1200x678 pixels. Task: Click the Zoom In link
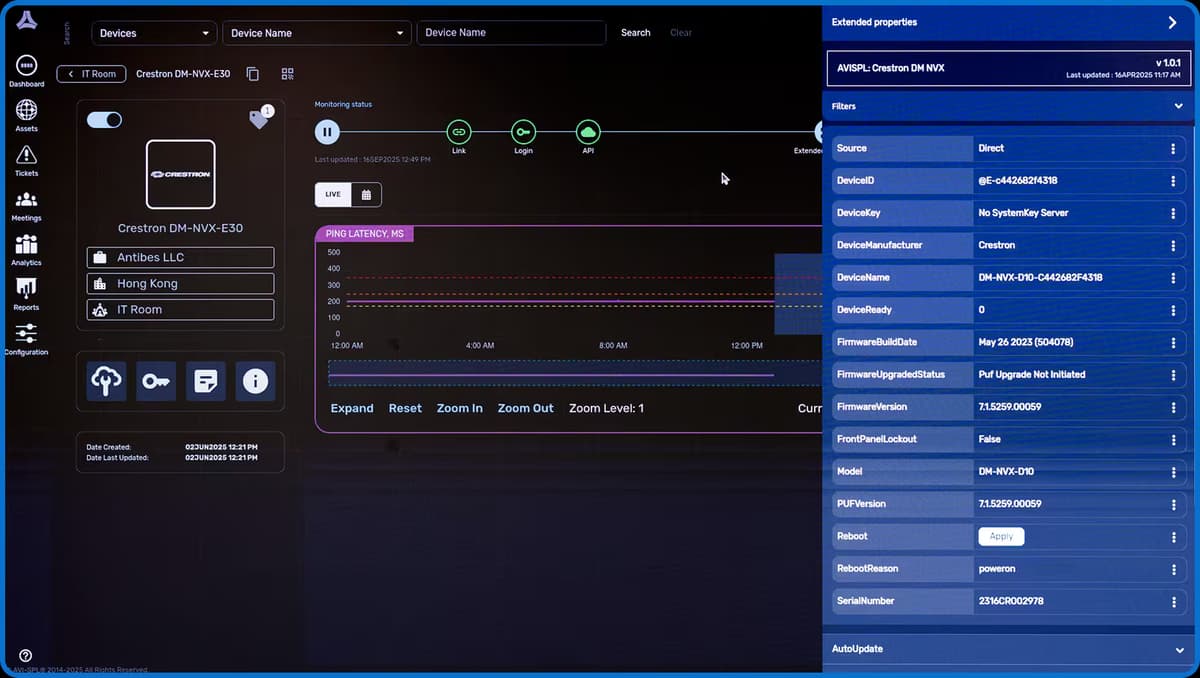[460, 409]
